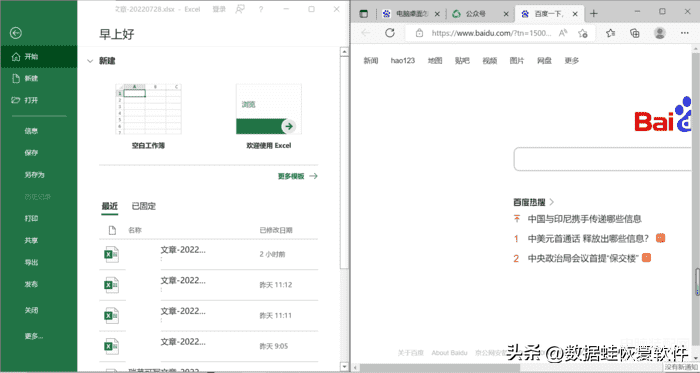The image size is (700, 373).
Task: Collapse the 新建 section chevron
Action: [90, 61]
